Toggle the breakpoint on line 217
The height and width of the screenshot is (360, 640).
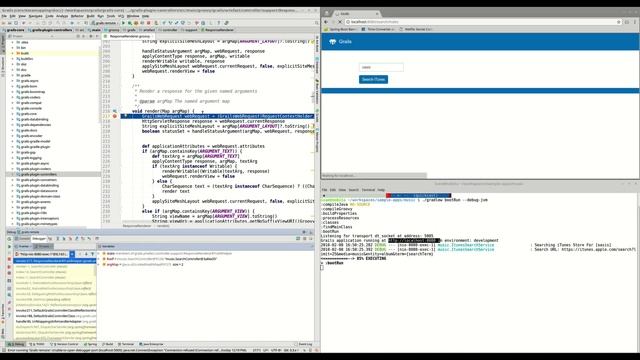(x=115, y=116)
